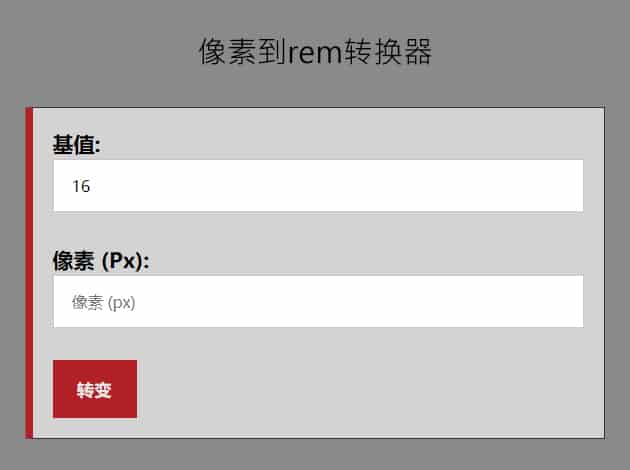
Task: Click into the 像素 (Px) input field
Action: click(x=318, y=302)
